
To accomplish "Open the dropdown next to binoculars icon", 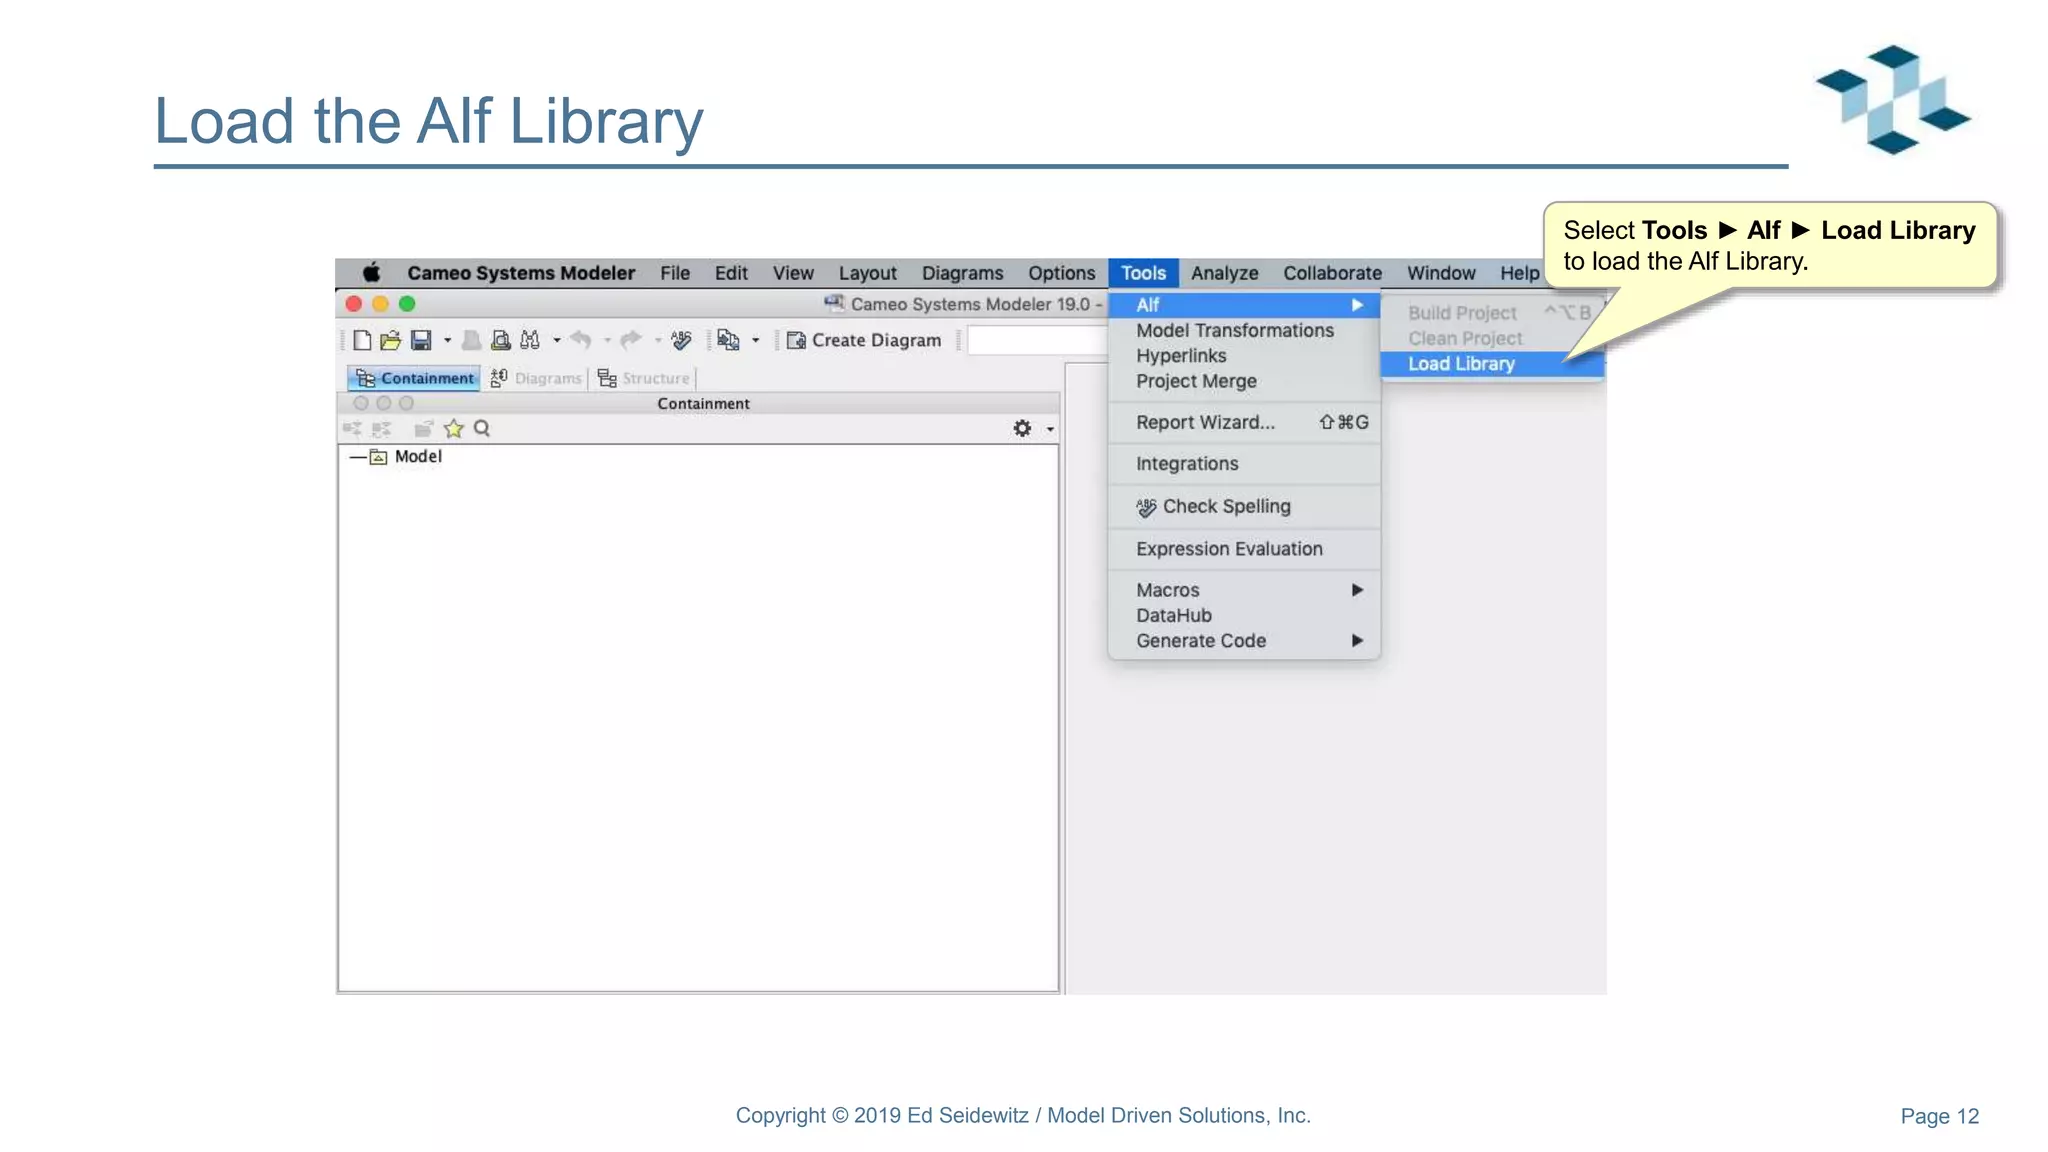I will pyautogui.click(x=556, y=341).
